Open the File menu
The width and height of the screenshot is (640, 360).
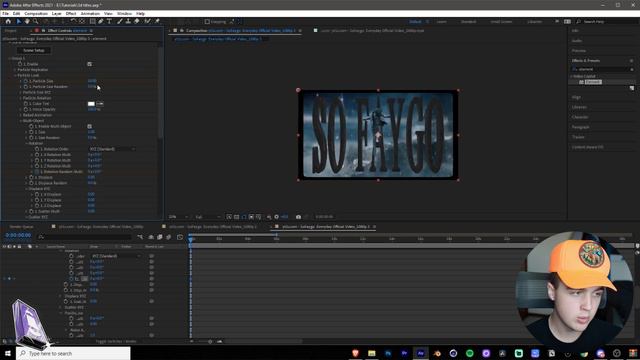tap(5, 13)
